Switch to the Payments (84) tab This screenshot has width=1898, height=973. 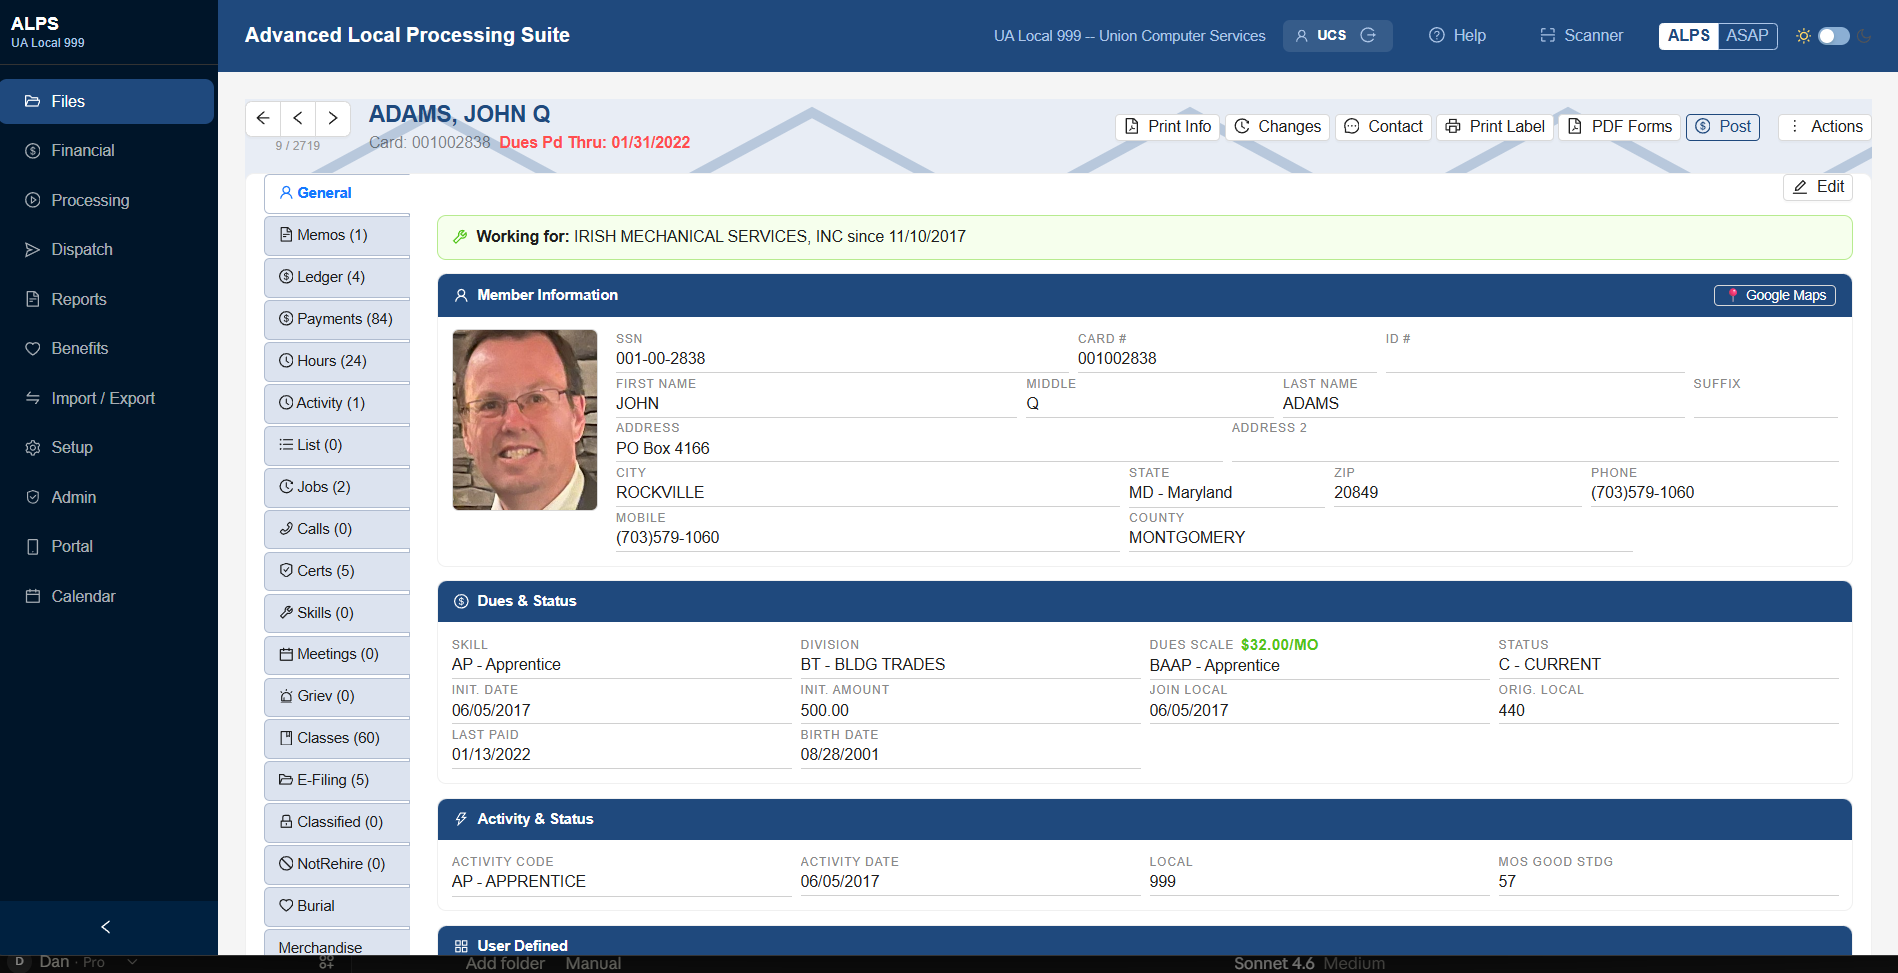click(337, 319)
